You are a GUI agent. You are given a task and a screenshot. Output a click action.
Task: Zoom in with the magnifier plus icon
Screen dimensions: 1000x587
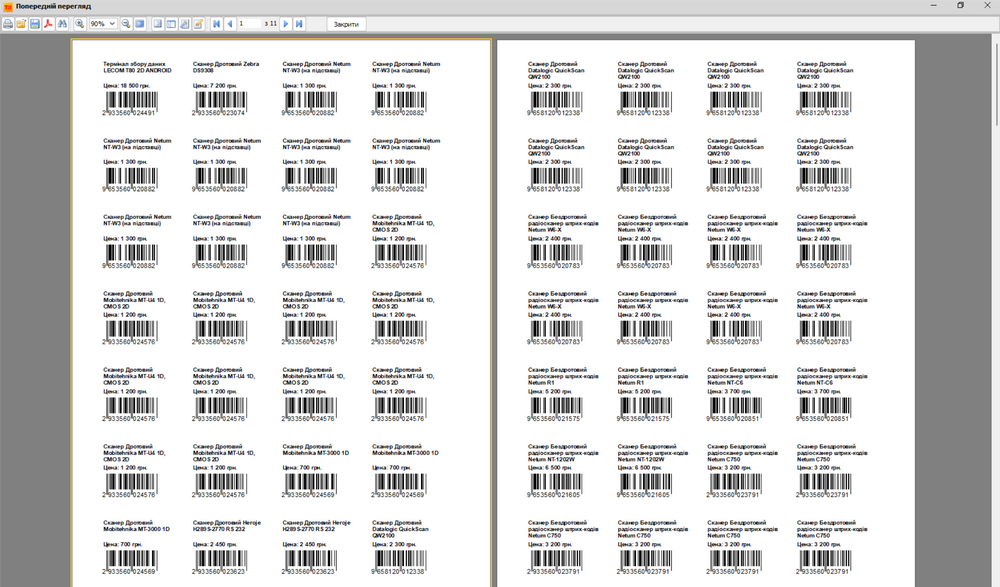click(79, 23)
